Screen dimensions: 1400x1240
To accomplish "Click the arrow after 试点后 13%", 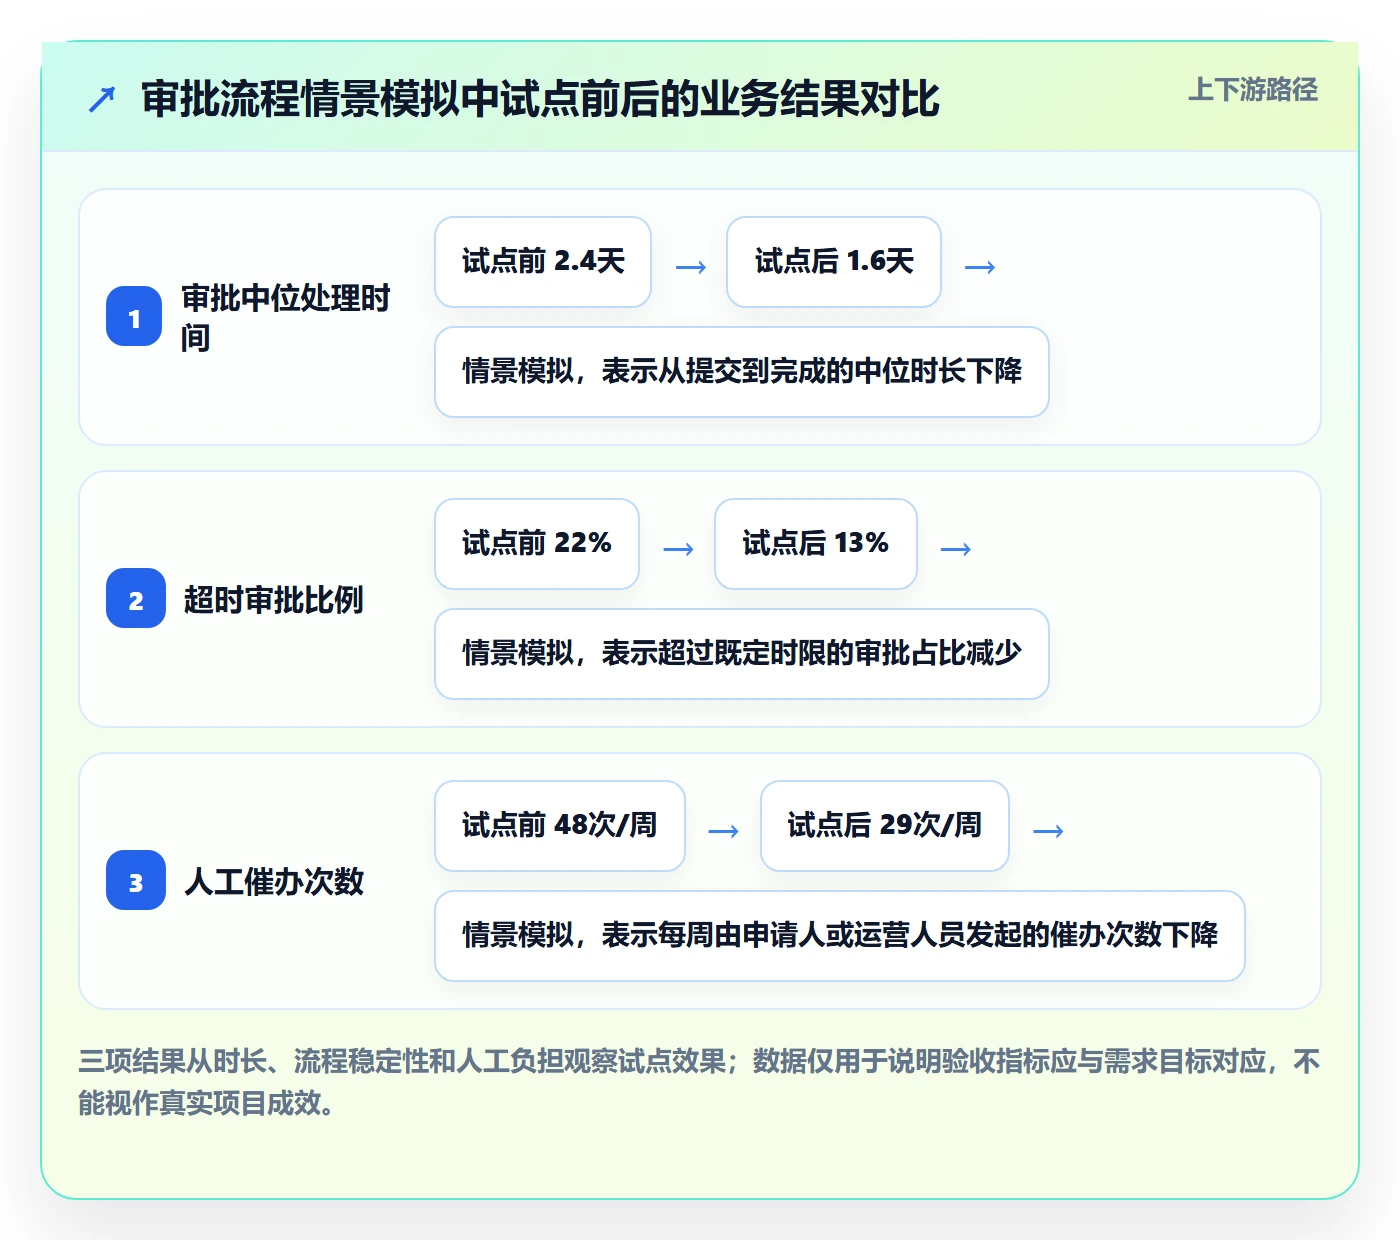I will 956,548.
